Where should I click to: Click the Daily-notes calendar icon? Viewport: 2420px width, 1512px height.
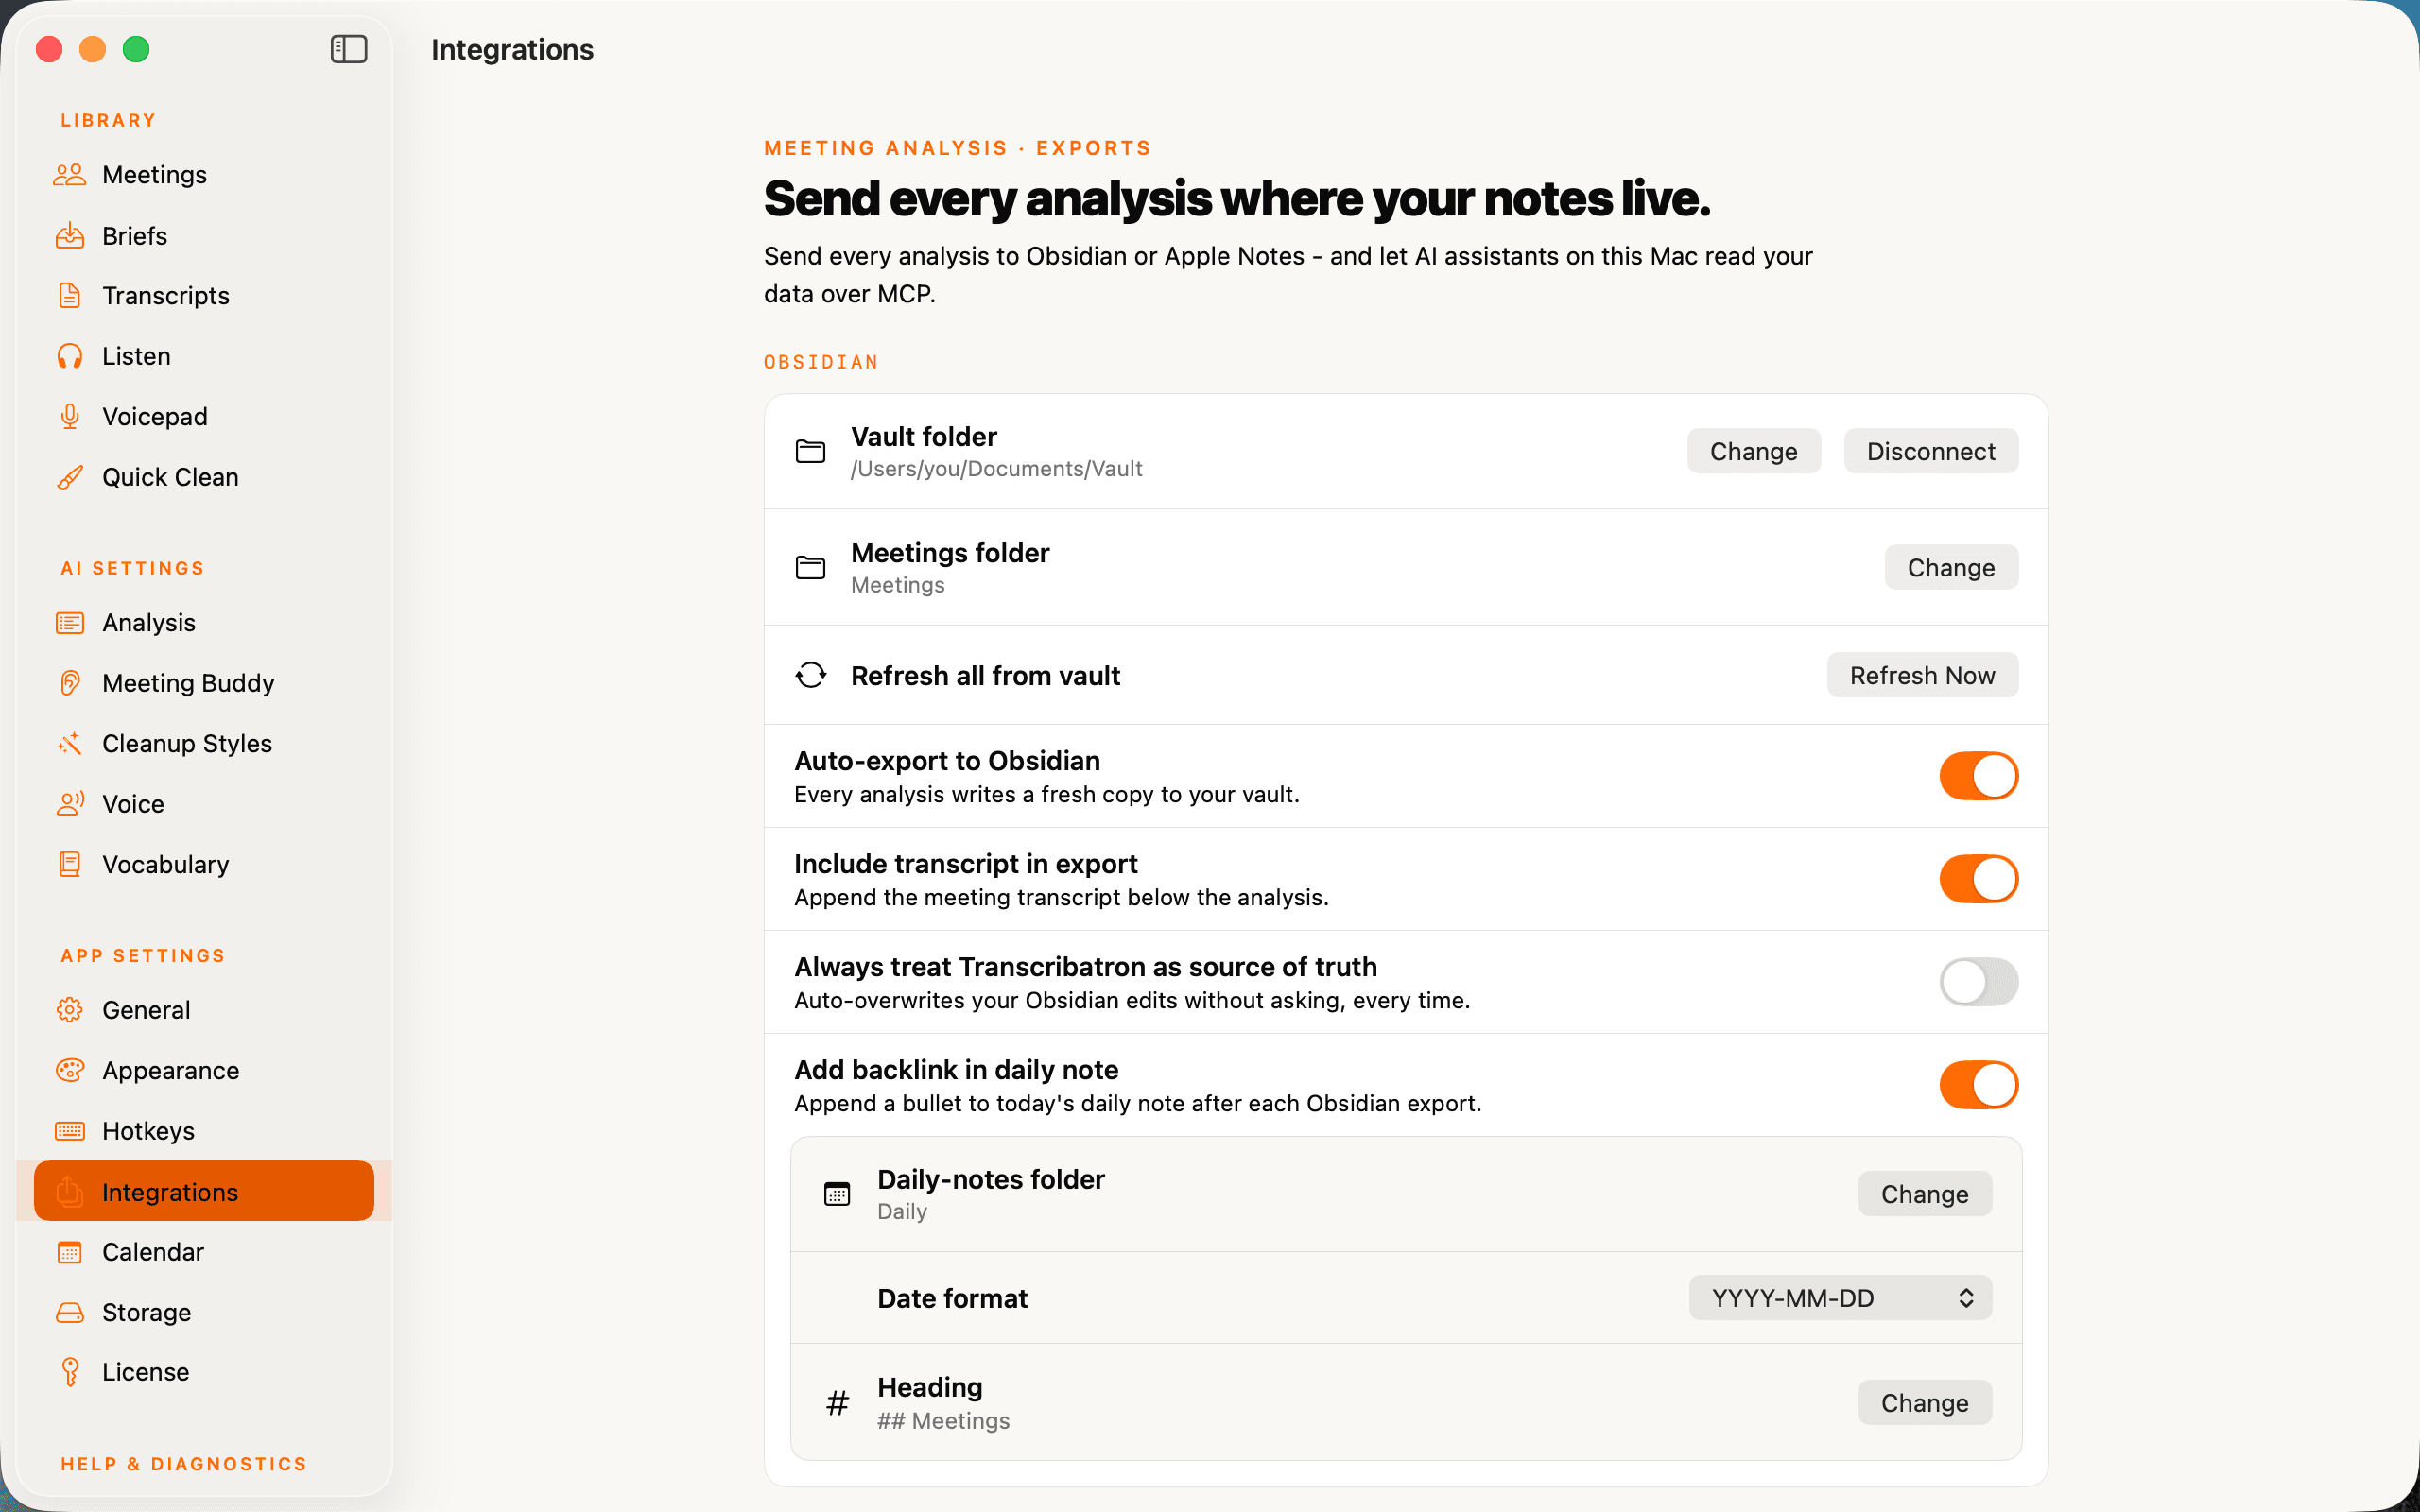837,1194
